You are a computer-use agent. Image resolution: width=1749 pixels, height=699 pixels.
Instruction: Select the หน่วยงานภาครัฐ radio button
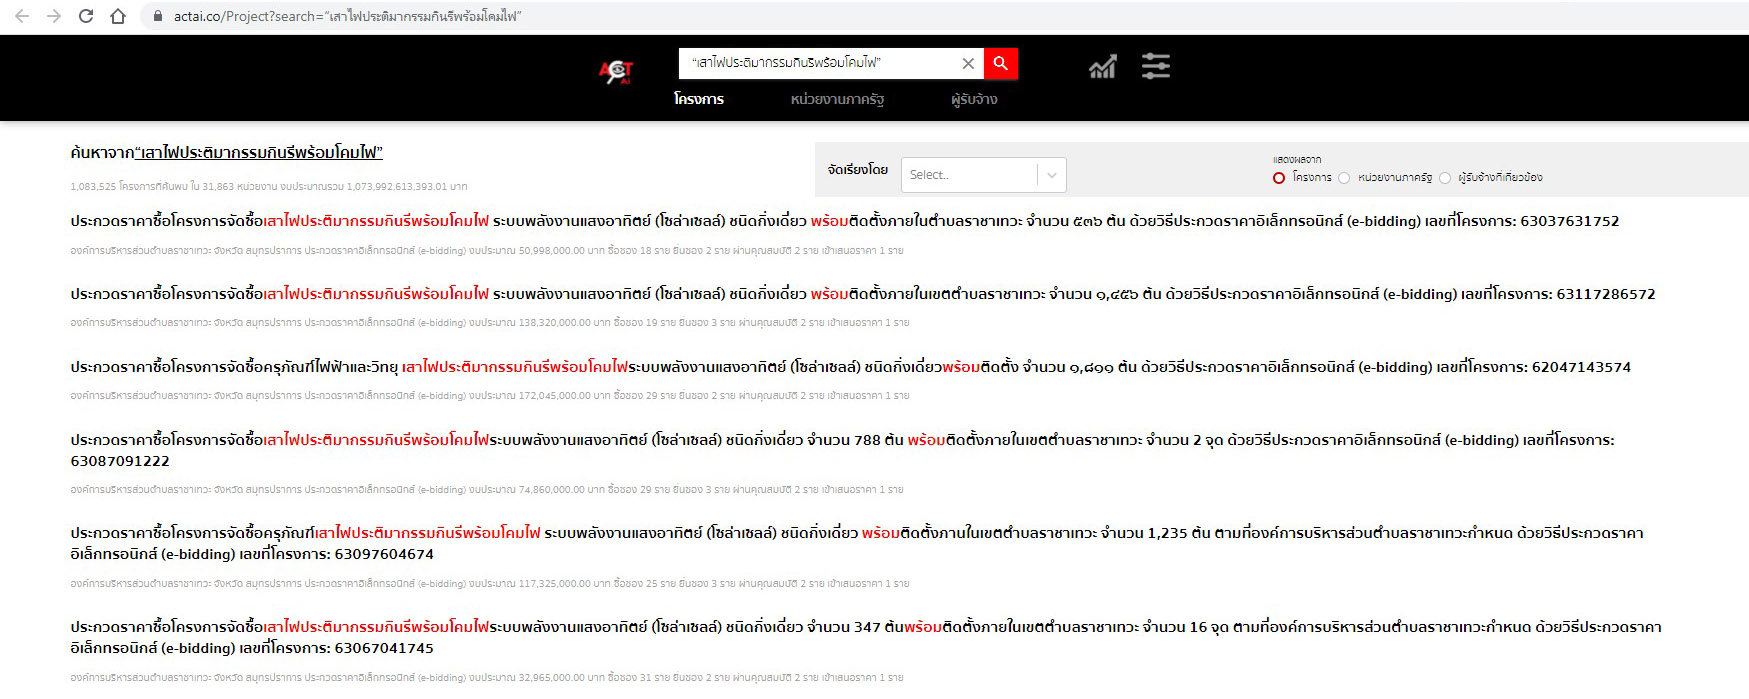(1344, 178)
